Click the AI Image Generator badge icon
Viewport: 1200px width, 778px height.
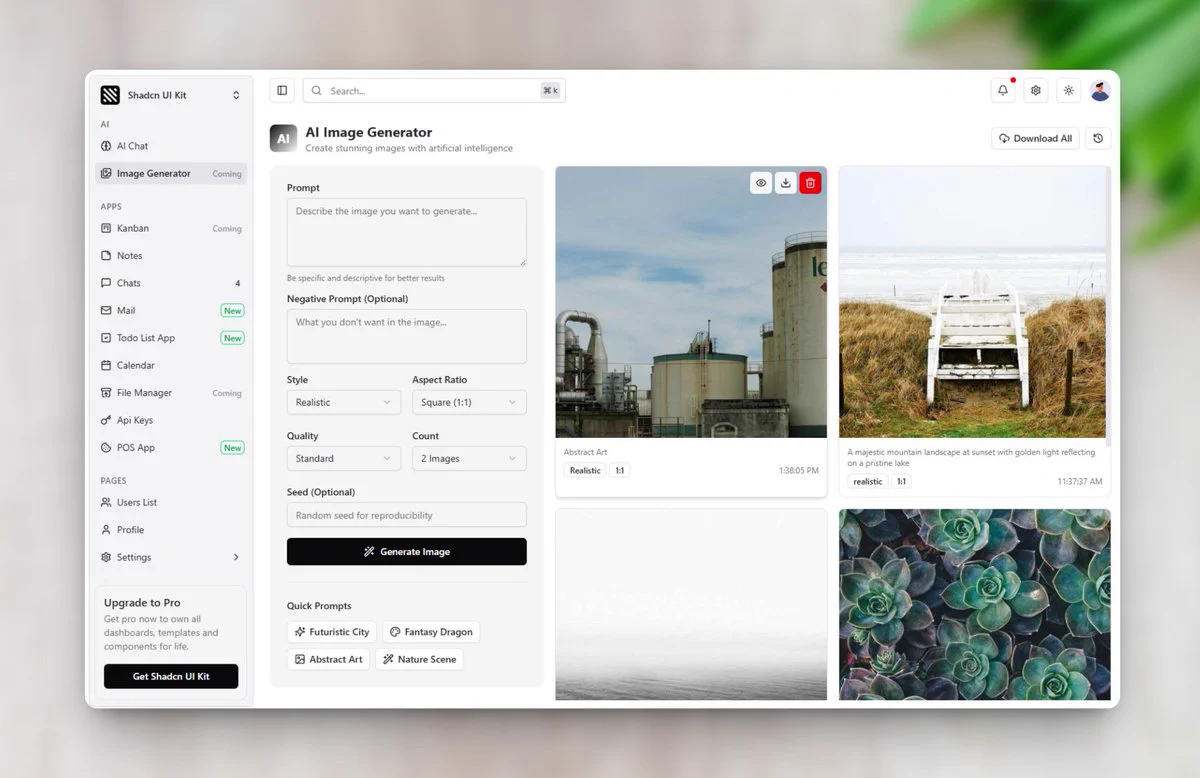283,138
